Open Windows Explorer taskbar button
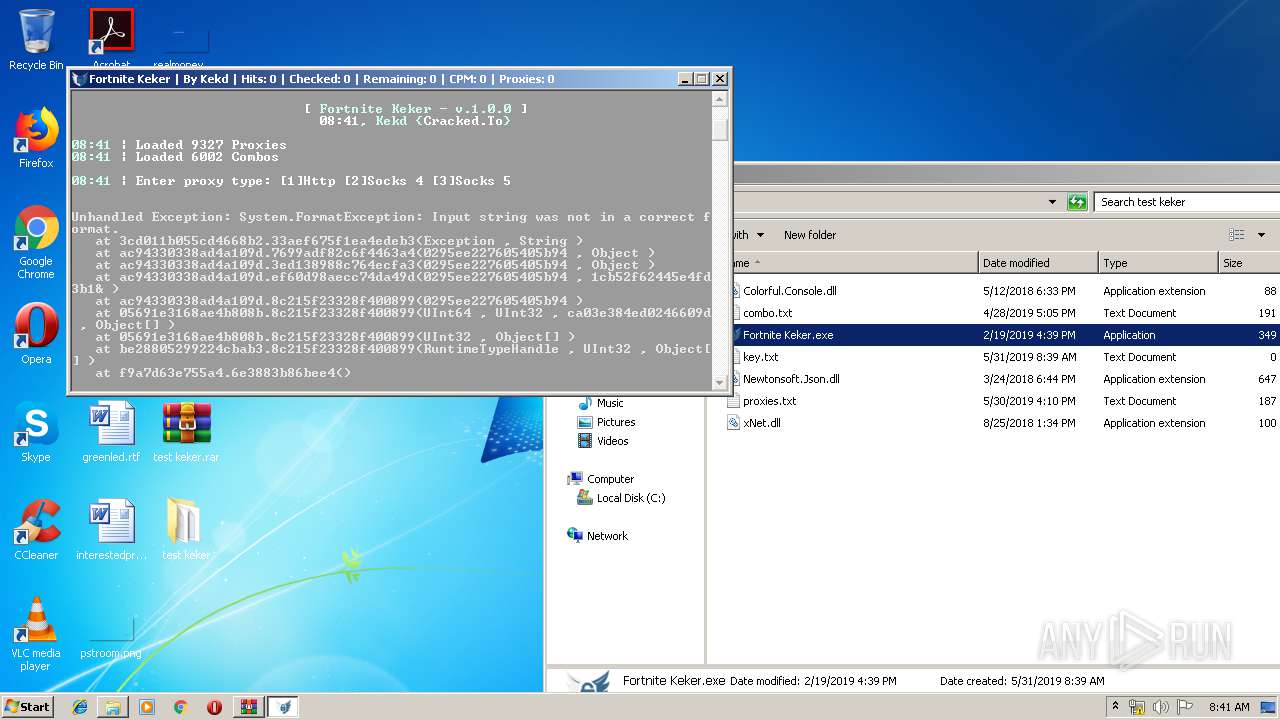Viewport: 1280px width, 720px height. pos(113,707)
